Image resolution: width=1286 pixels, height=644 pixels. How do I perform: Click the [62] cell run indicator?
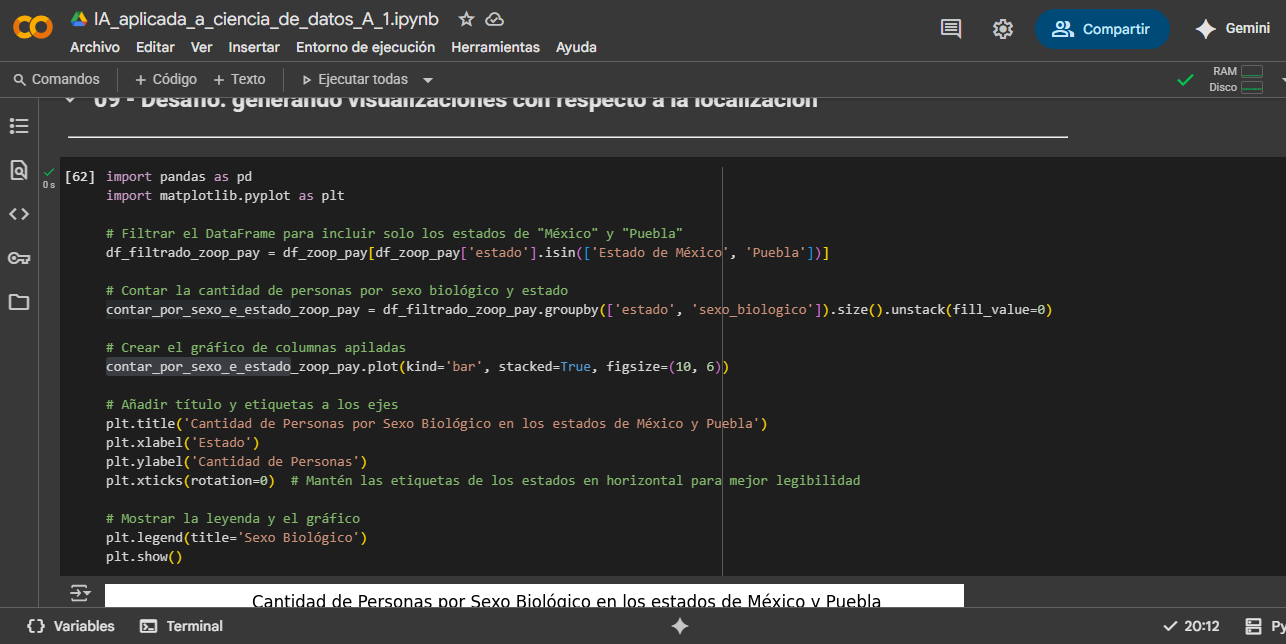tap(80, 176)
